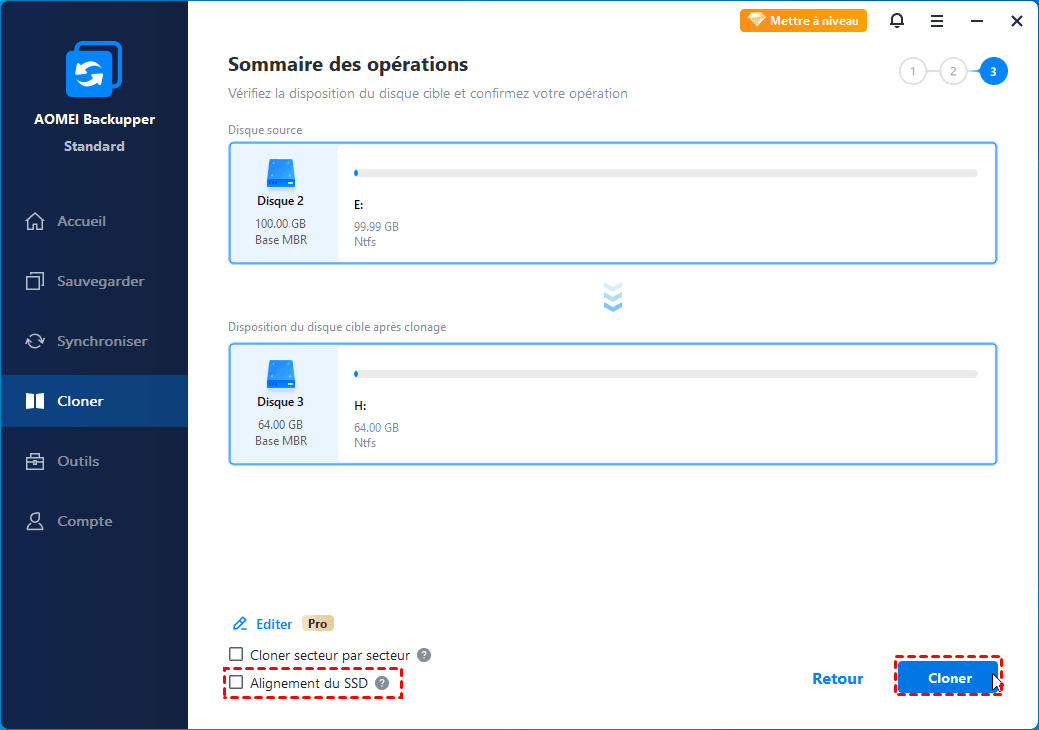Click the Sauvegarder backup icon

tap(34, 281)
